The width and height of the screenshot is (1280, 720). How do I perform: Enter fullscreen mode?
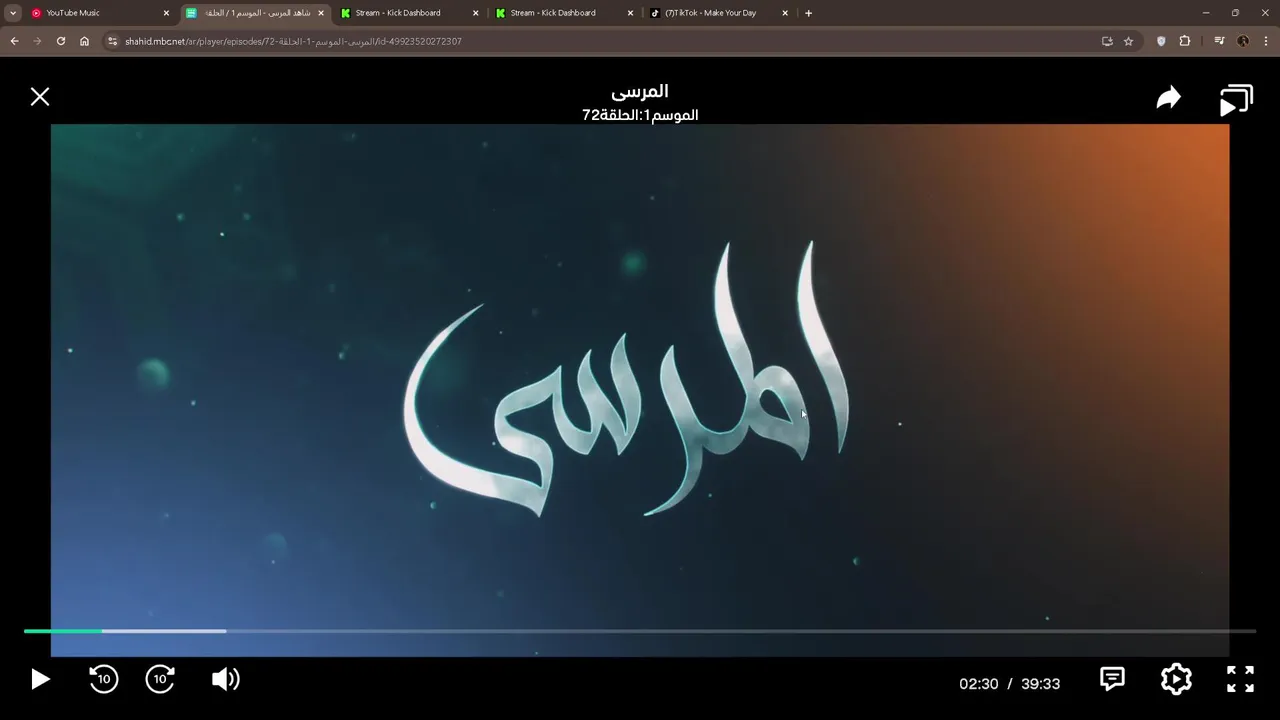click(x=1240, y=679)
